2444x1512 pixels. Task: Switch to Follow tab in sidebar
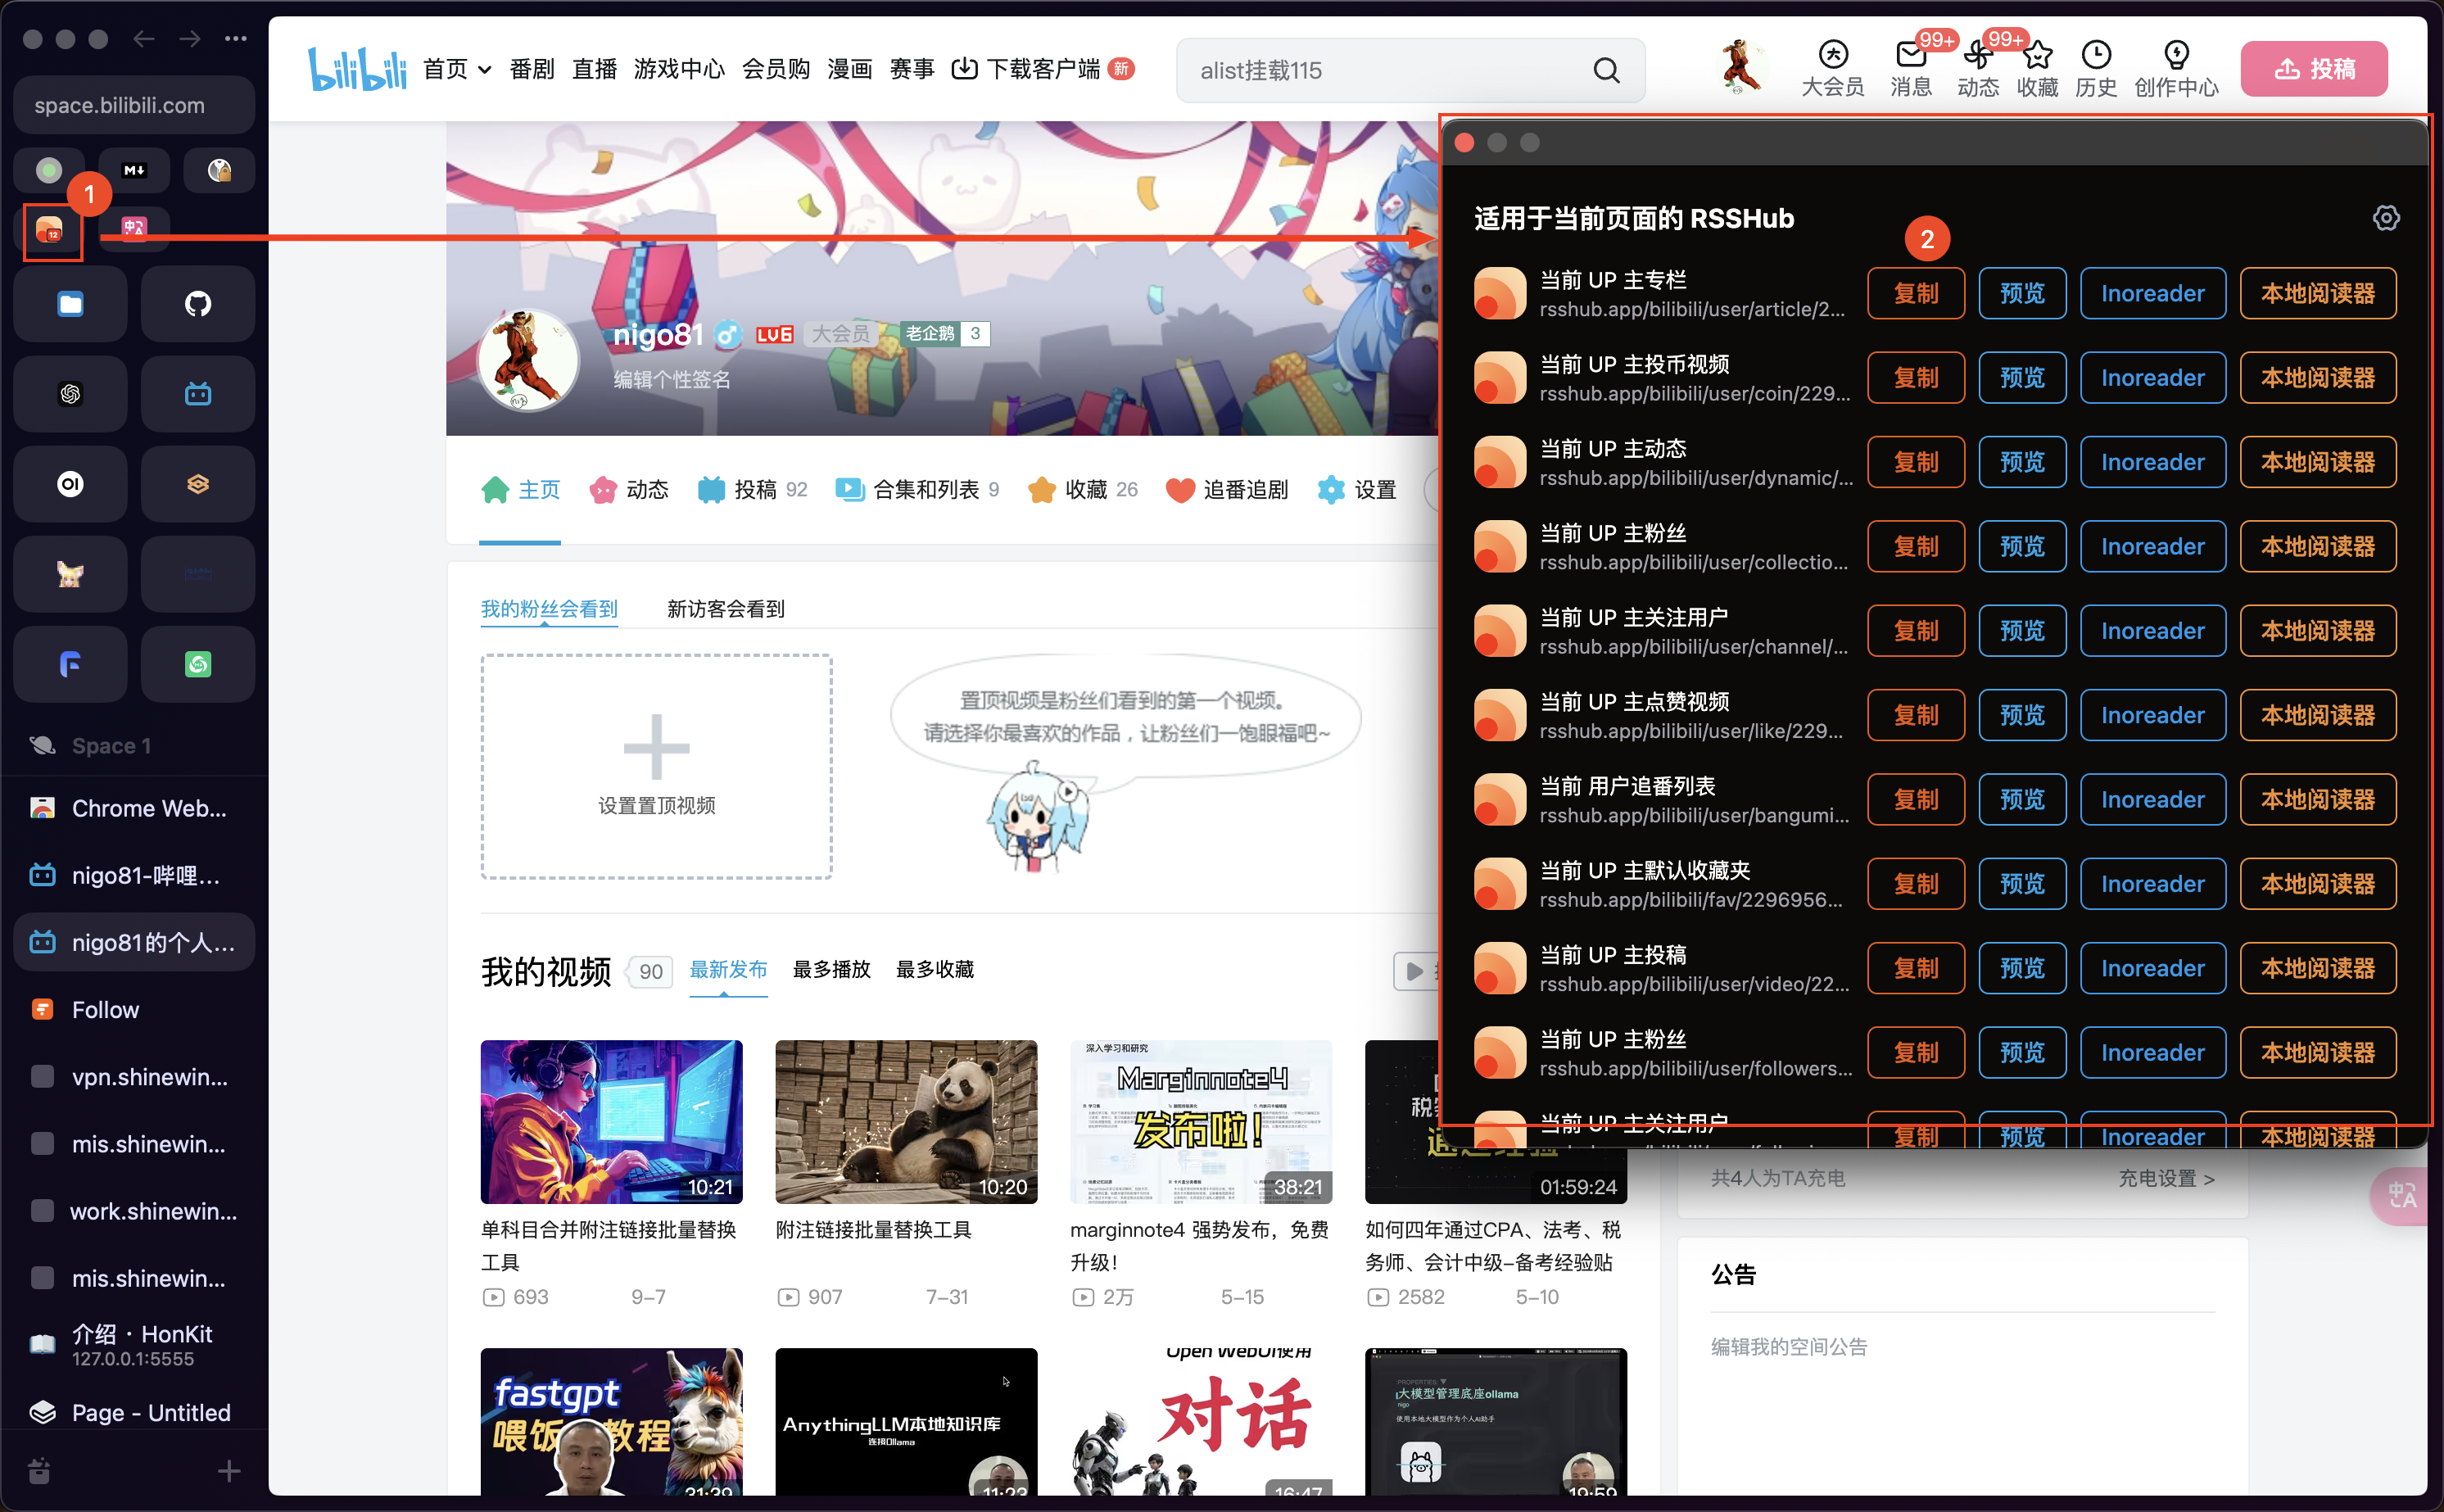click(x=134, y=1009)
